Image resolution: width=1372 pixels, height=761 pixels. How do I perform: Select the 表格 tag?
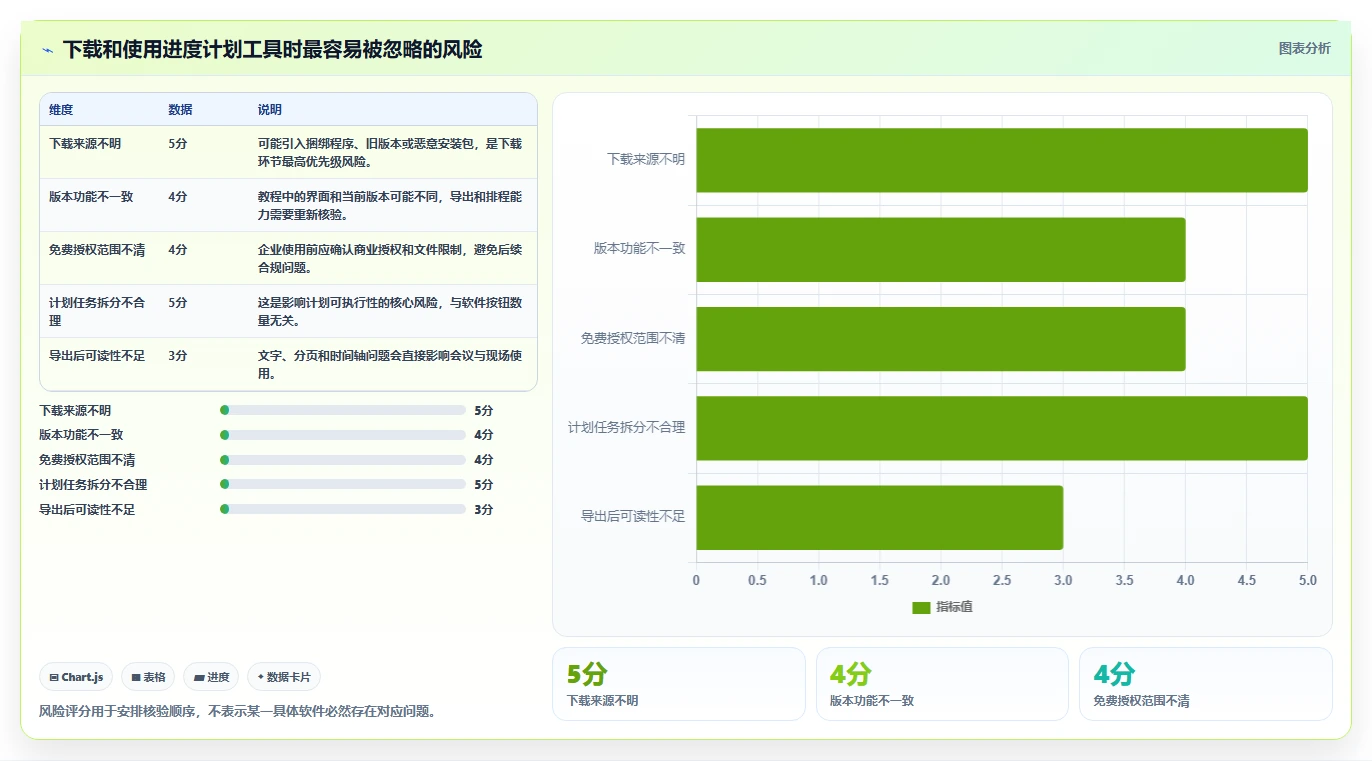point(148,677)
